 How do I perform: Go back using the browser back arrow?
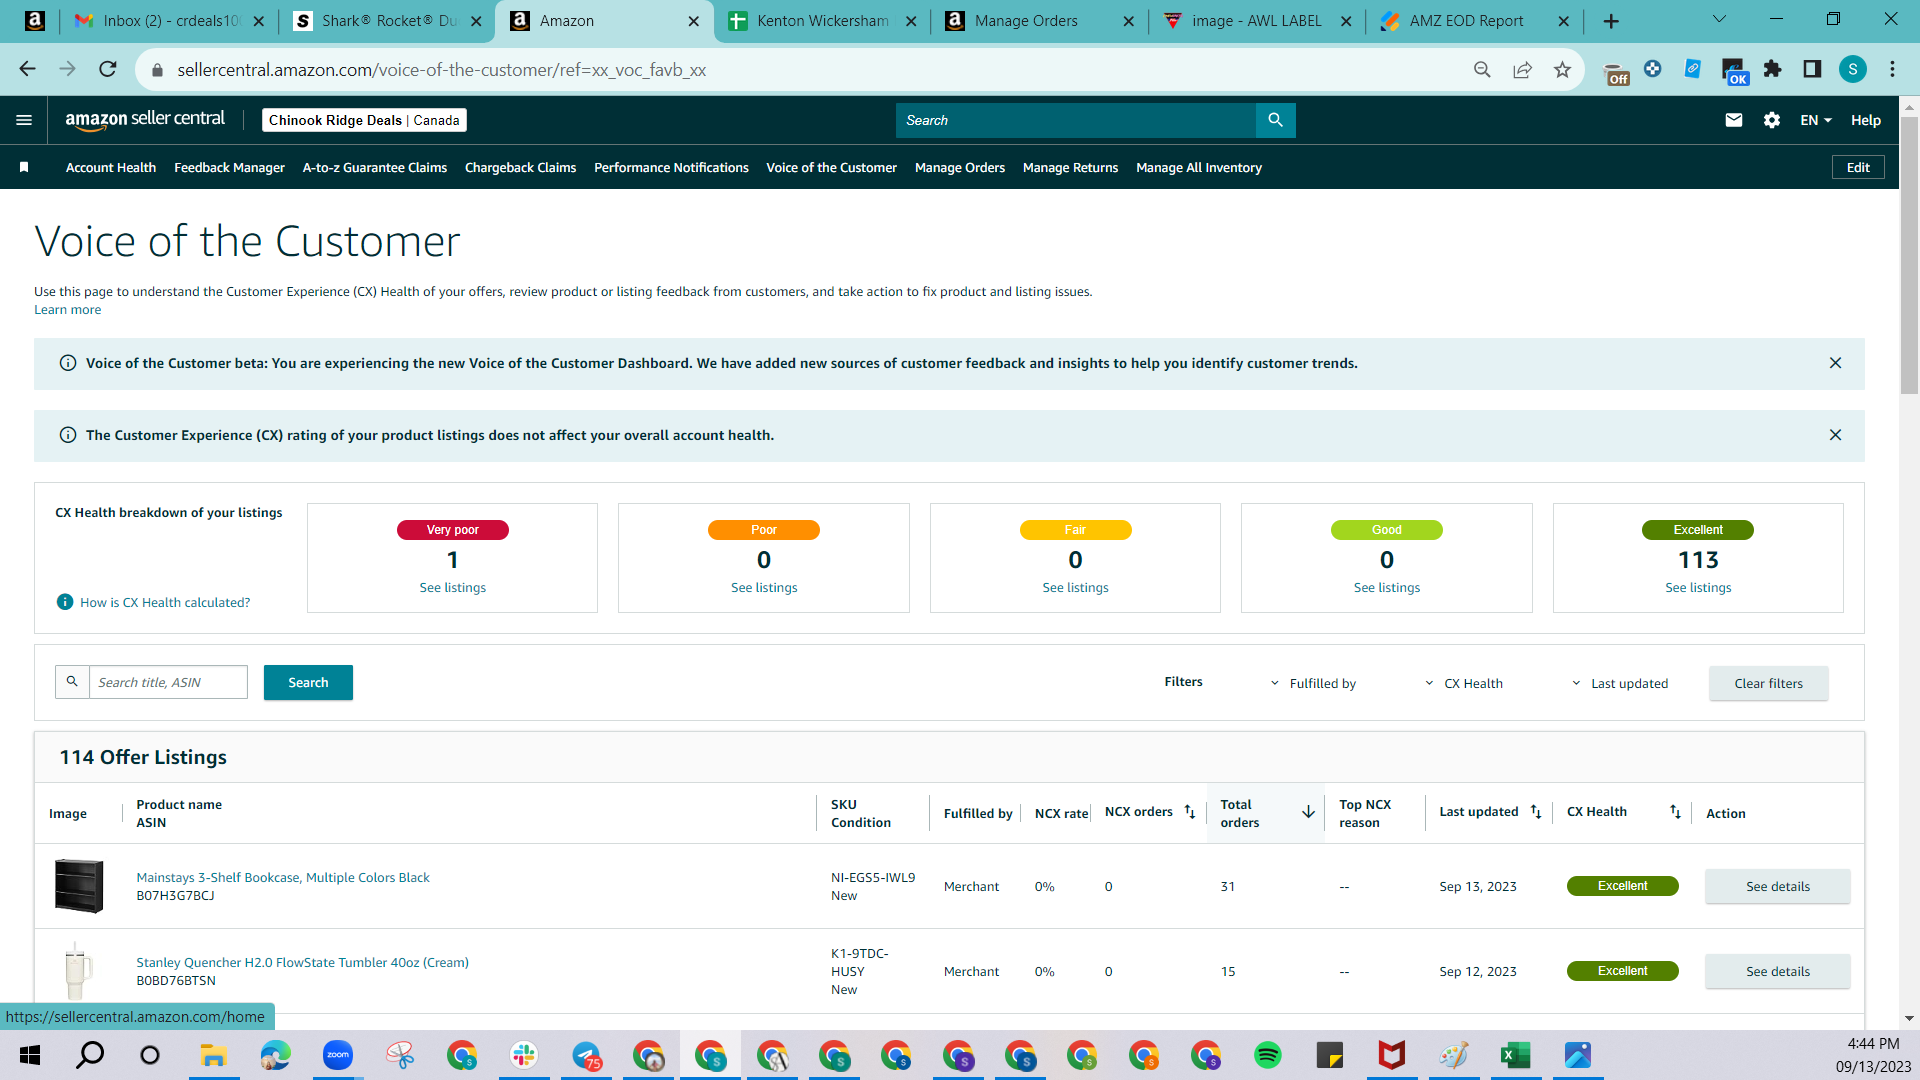(27, 69)
